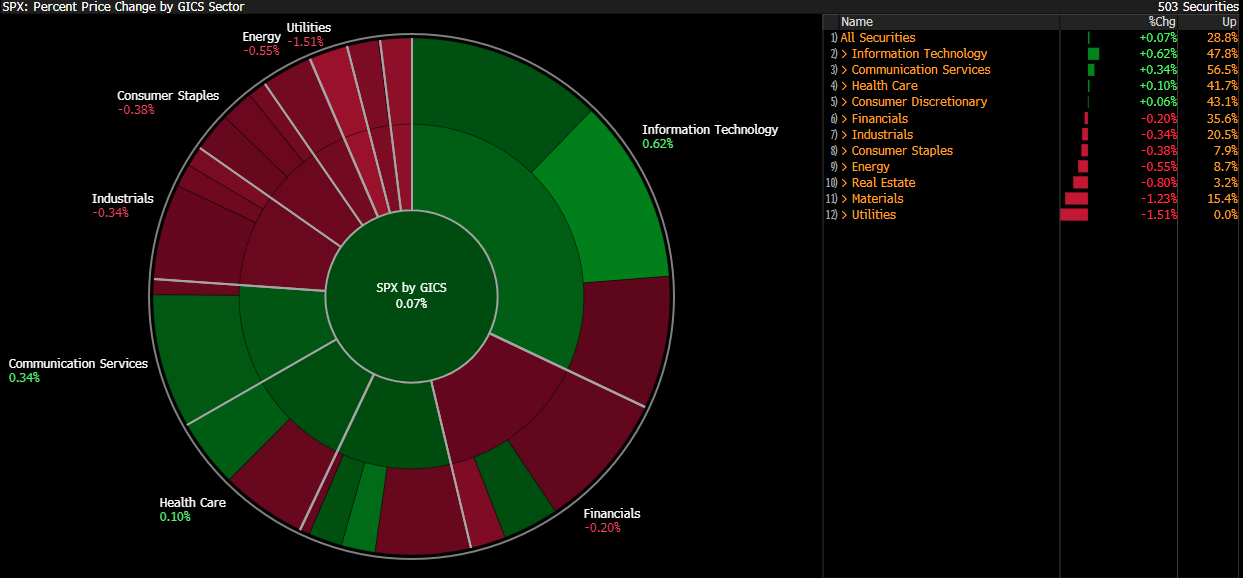The width and height of the screenshot is (1243, 578).
Task: Click the -1.51% value in the %Chg column
Action: pos(1159,215)
